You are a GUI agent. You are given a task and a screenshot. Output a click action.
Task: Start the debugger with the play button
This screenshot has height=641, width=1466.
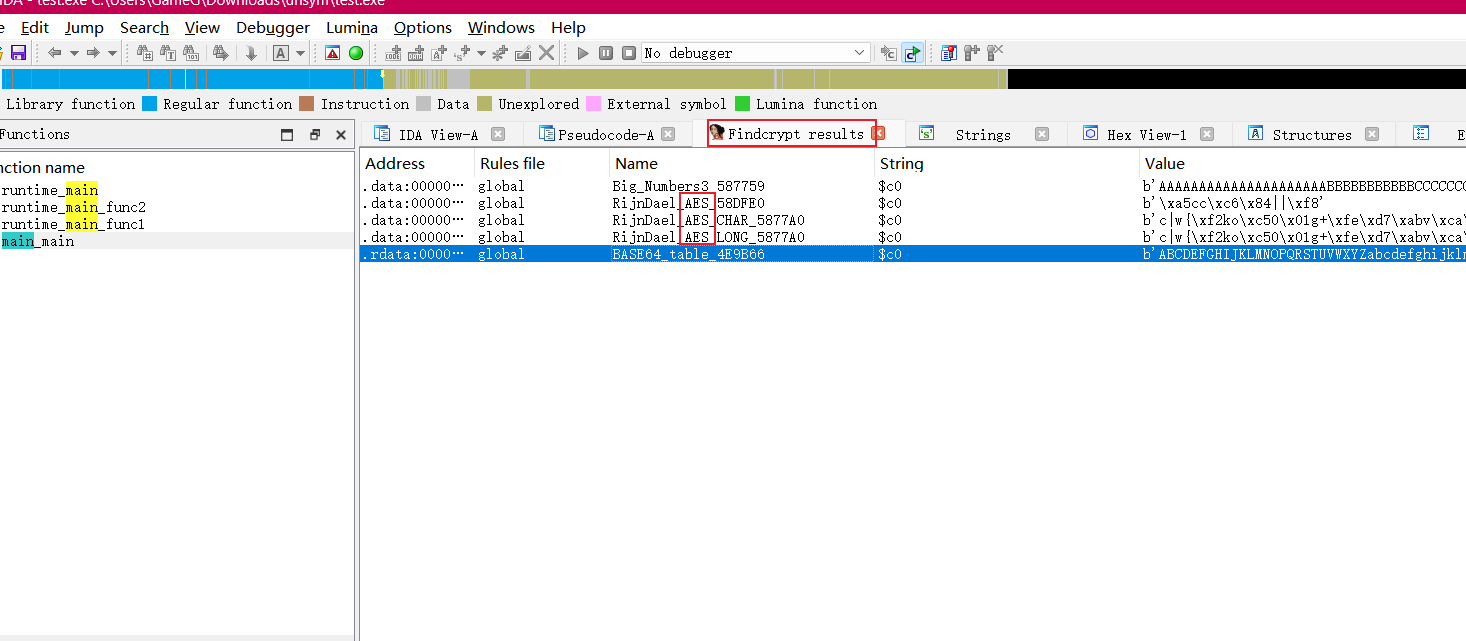pos(583,53)
